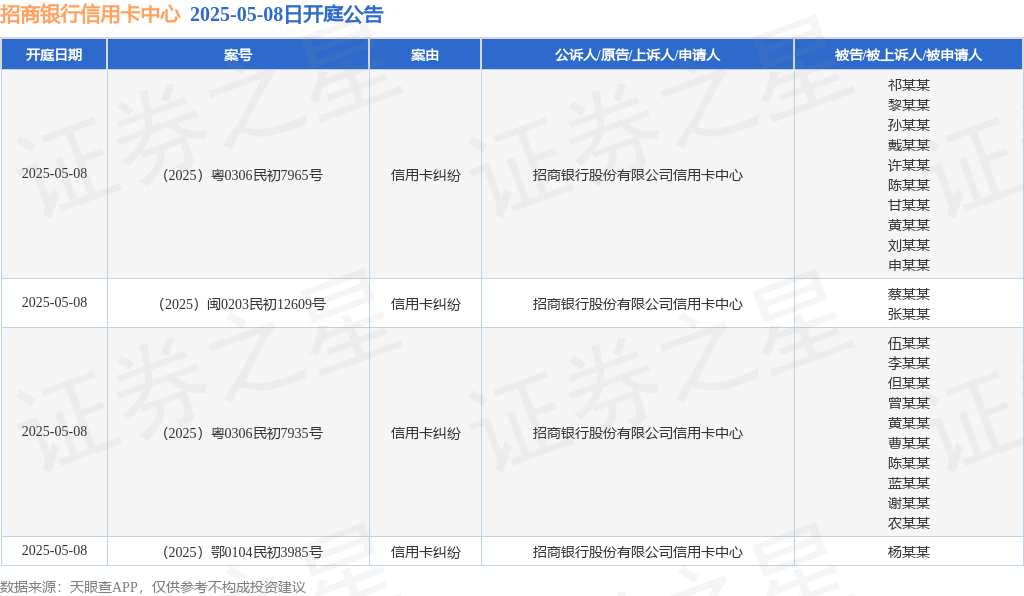Click defendant name '戴某某'
Image resolution: width=1024 pixels, height=596 pixels.
click(908, 145)
